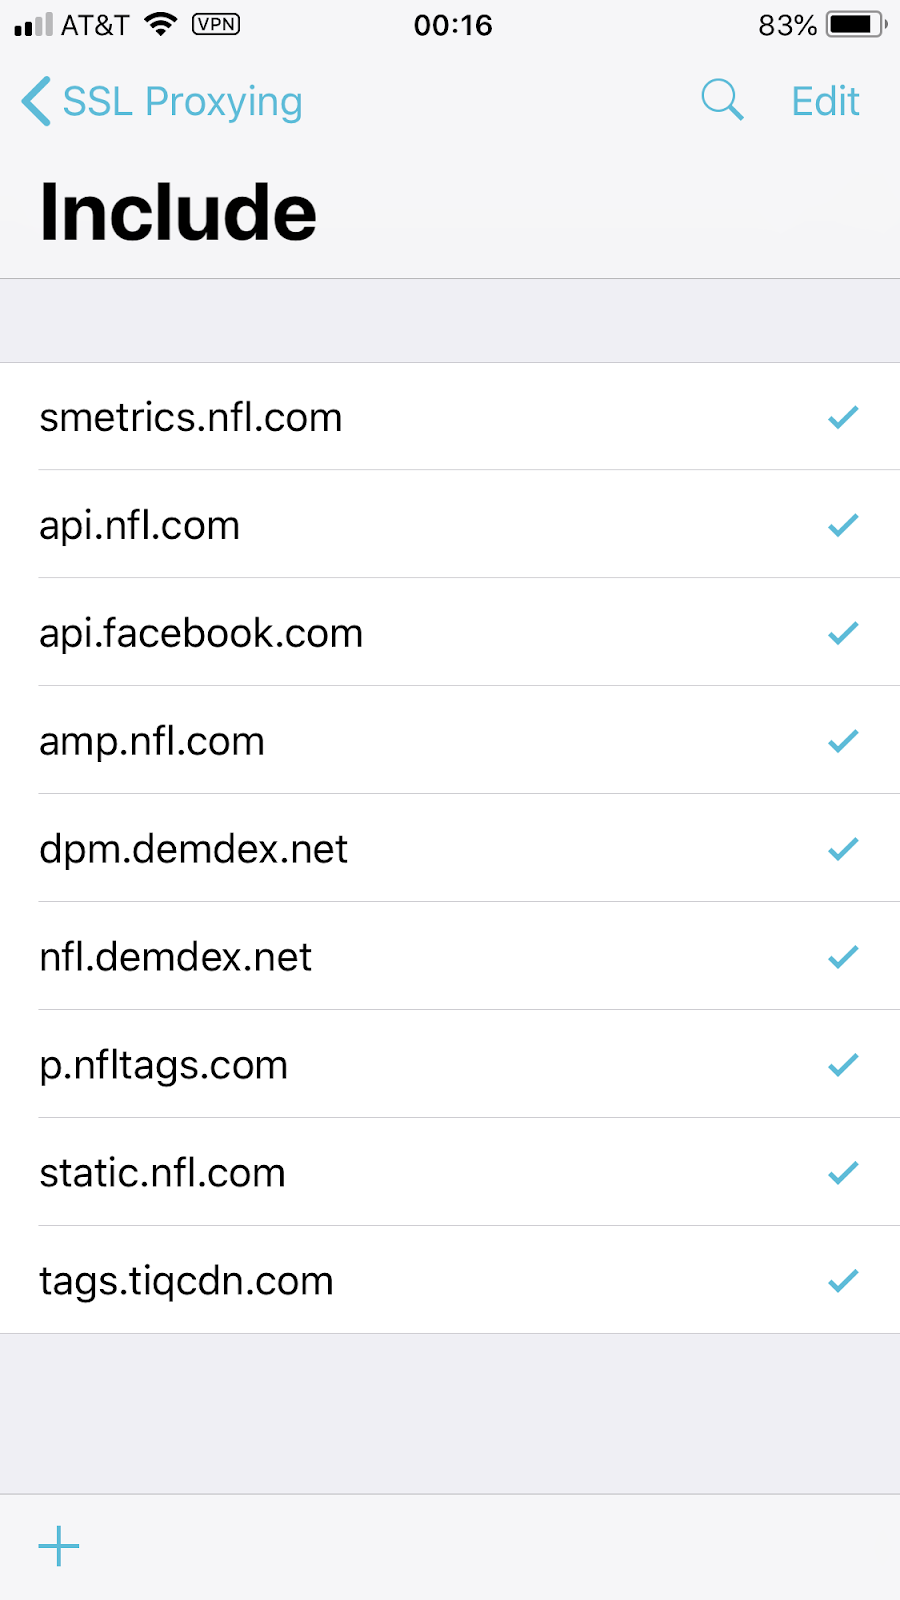Select the amp.nfl.com host row
900x1600 pixels.
coord(152,742)
